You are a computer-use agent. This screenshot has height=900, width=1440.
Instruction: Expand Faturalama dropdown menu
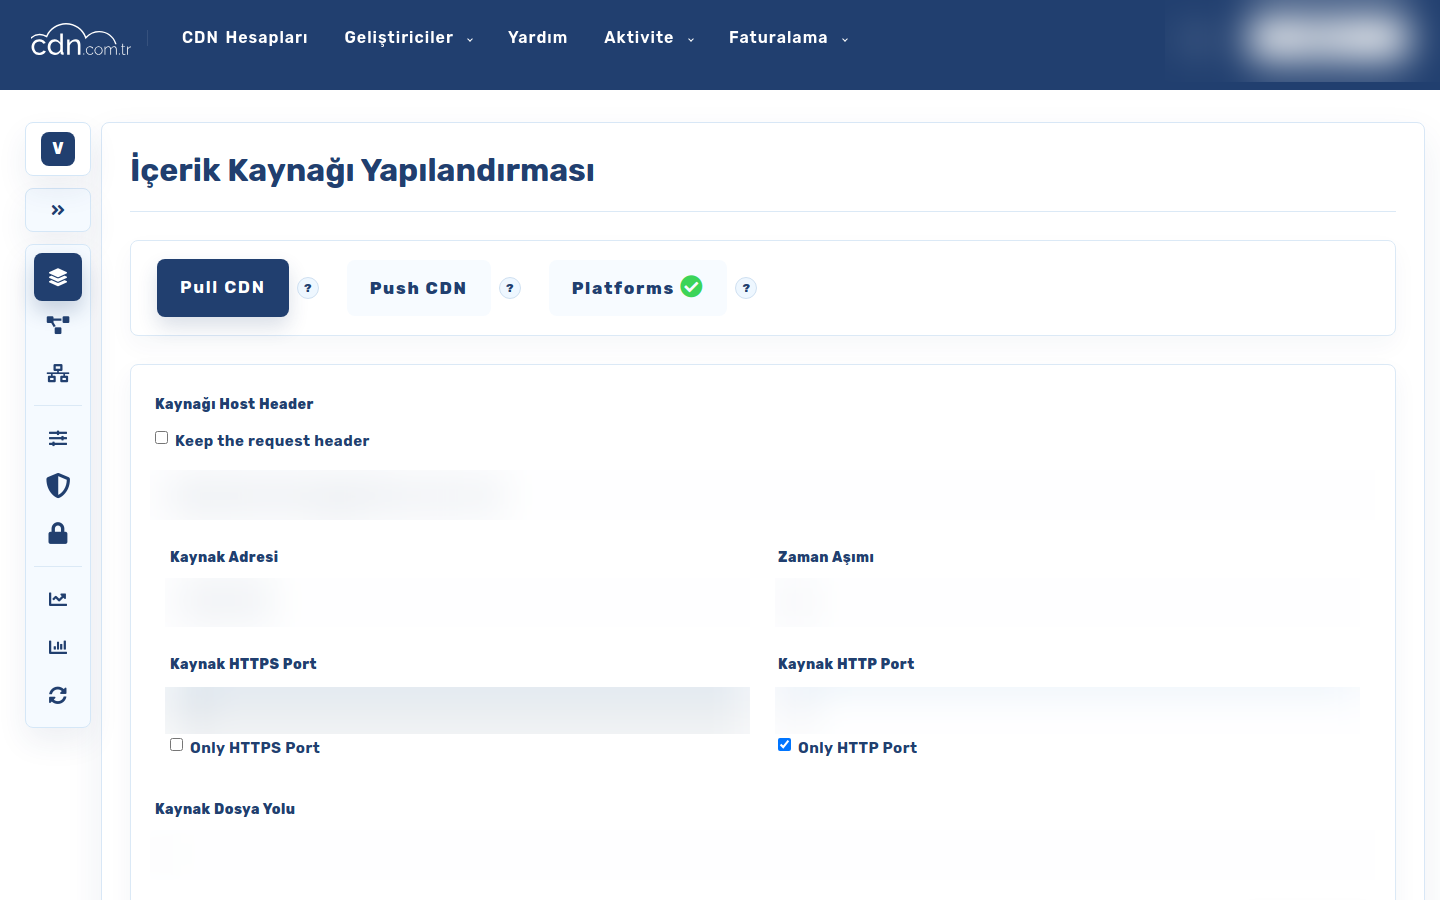pyautogui.click(x=788, y=38)
